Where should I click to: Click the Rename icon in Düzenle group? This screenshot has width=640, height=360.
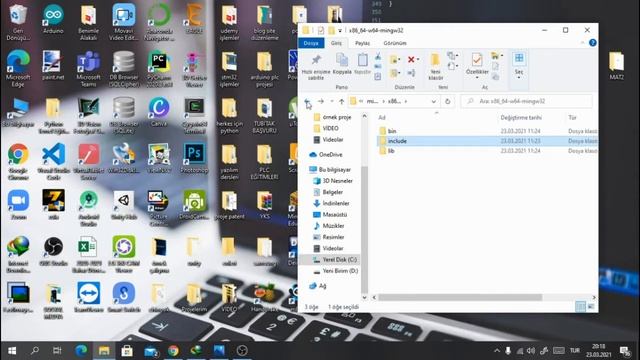[411, 73]
